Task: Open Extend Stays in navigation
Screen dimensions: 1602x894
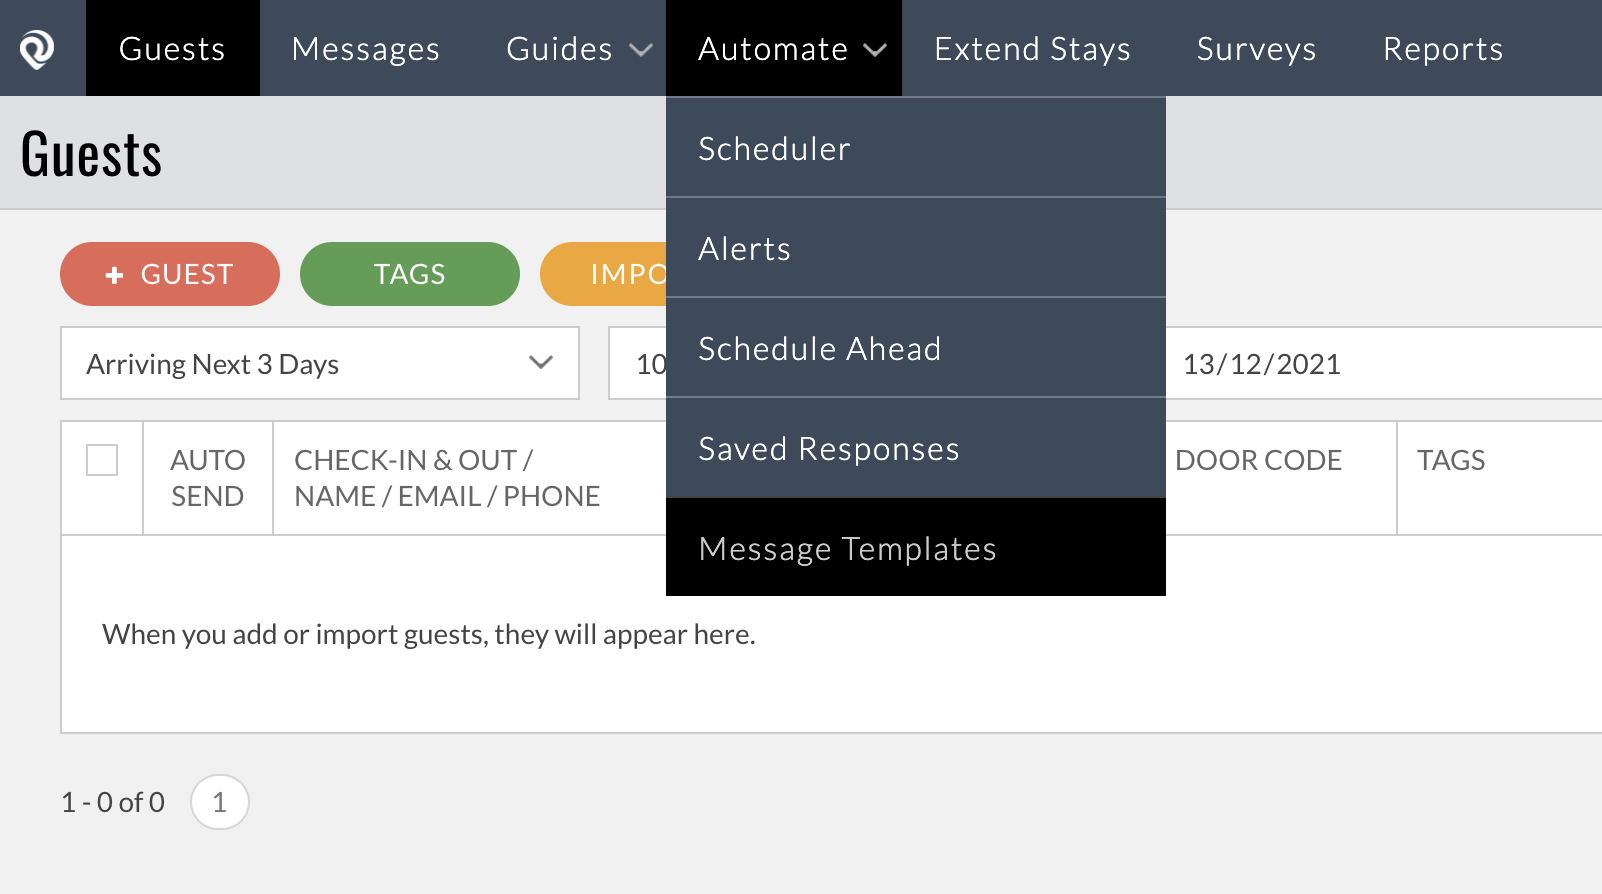Action: (1032, 49)
